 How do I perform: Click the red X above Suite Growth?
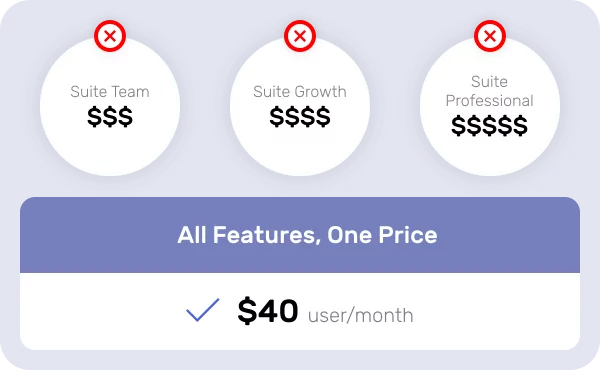click(300, 36)
